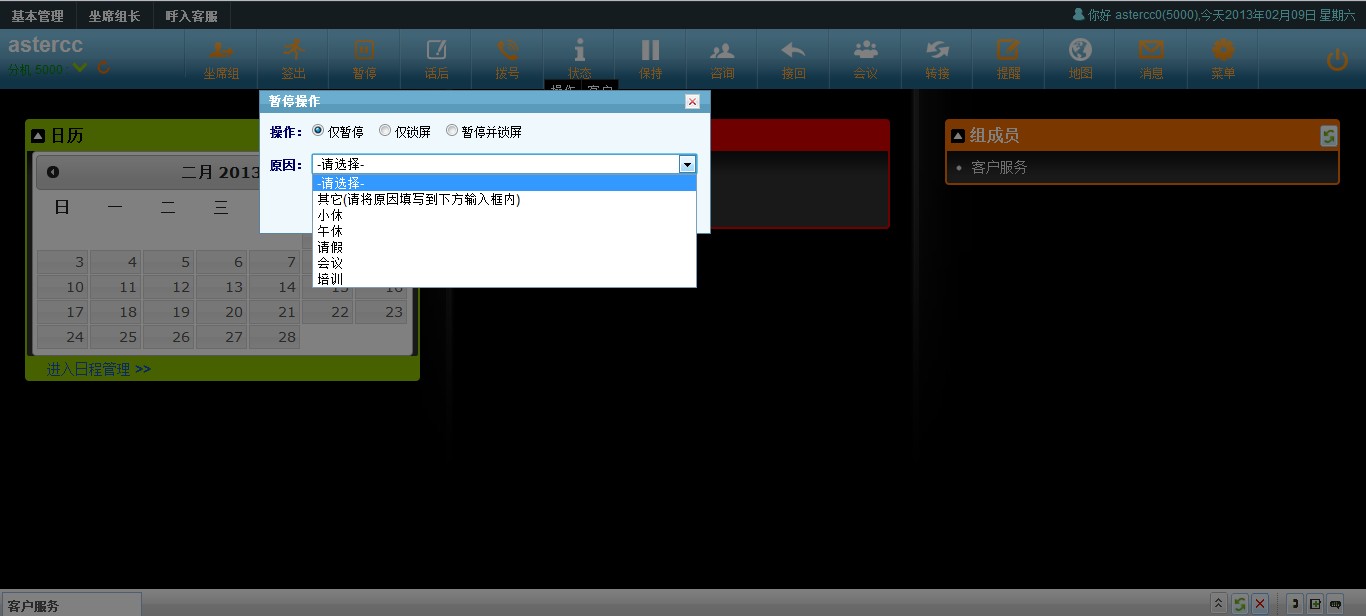Choose 培训 from the reason list
The height and width of the screenshot is (616, 1366).
(330, 279)
